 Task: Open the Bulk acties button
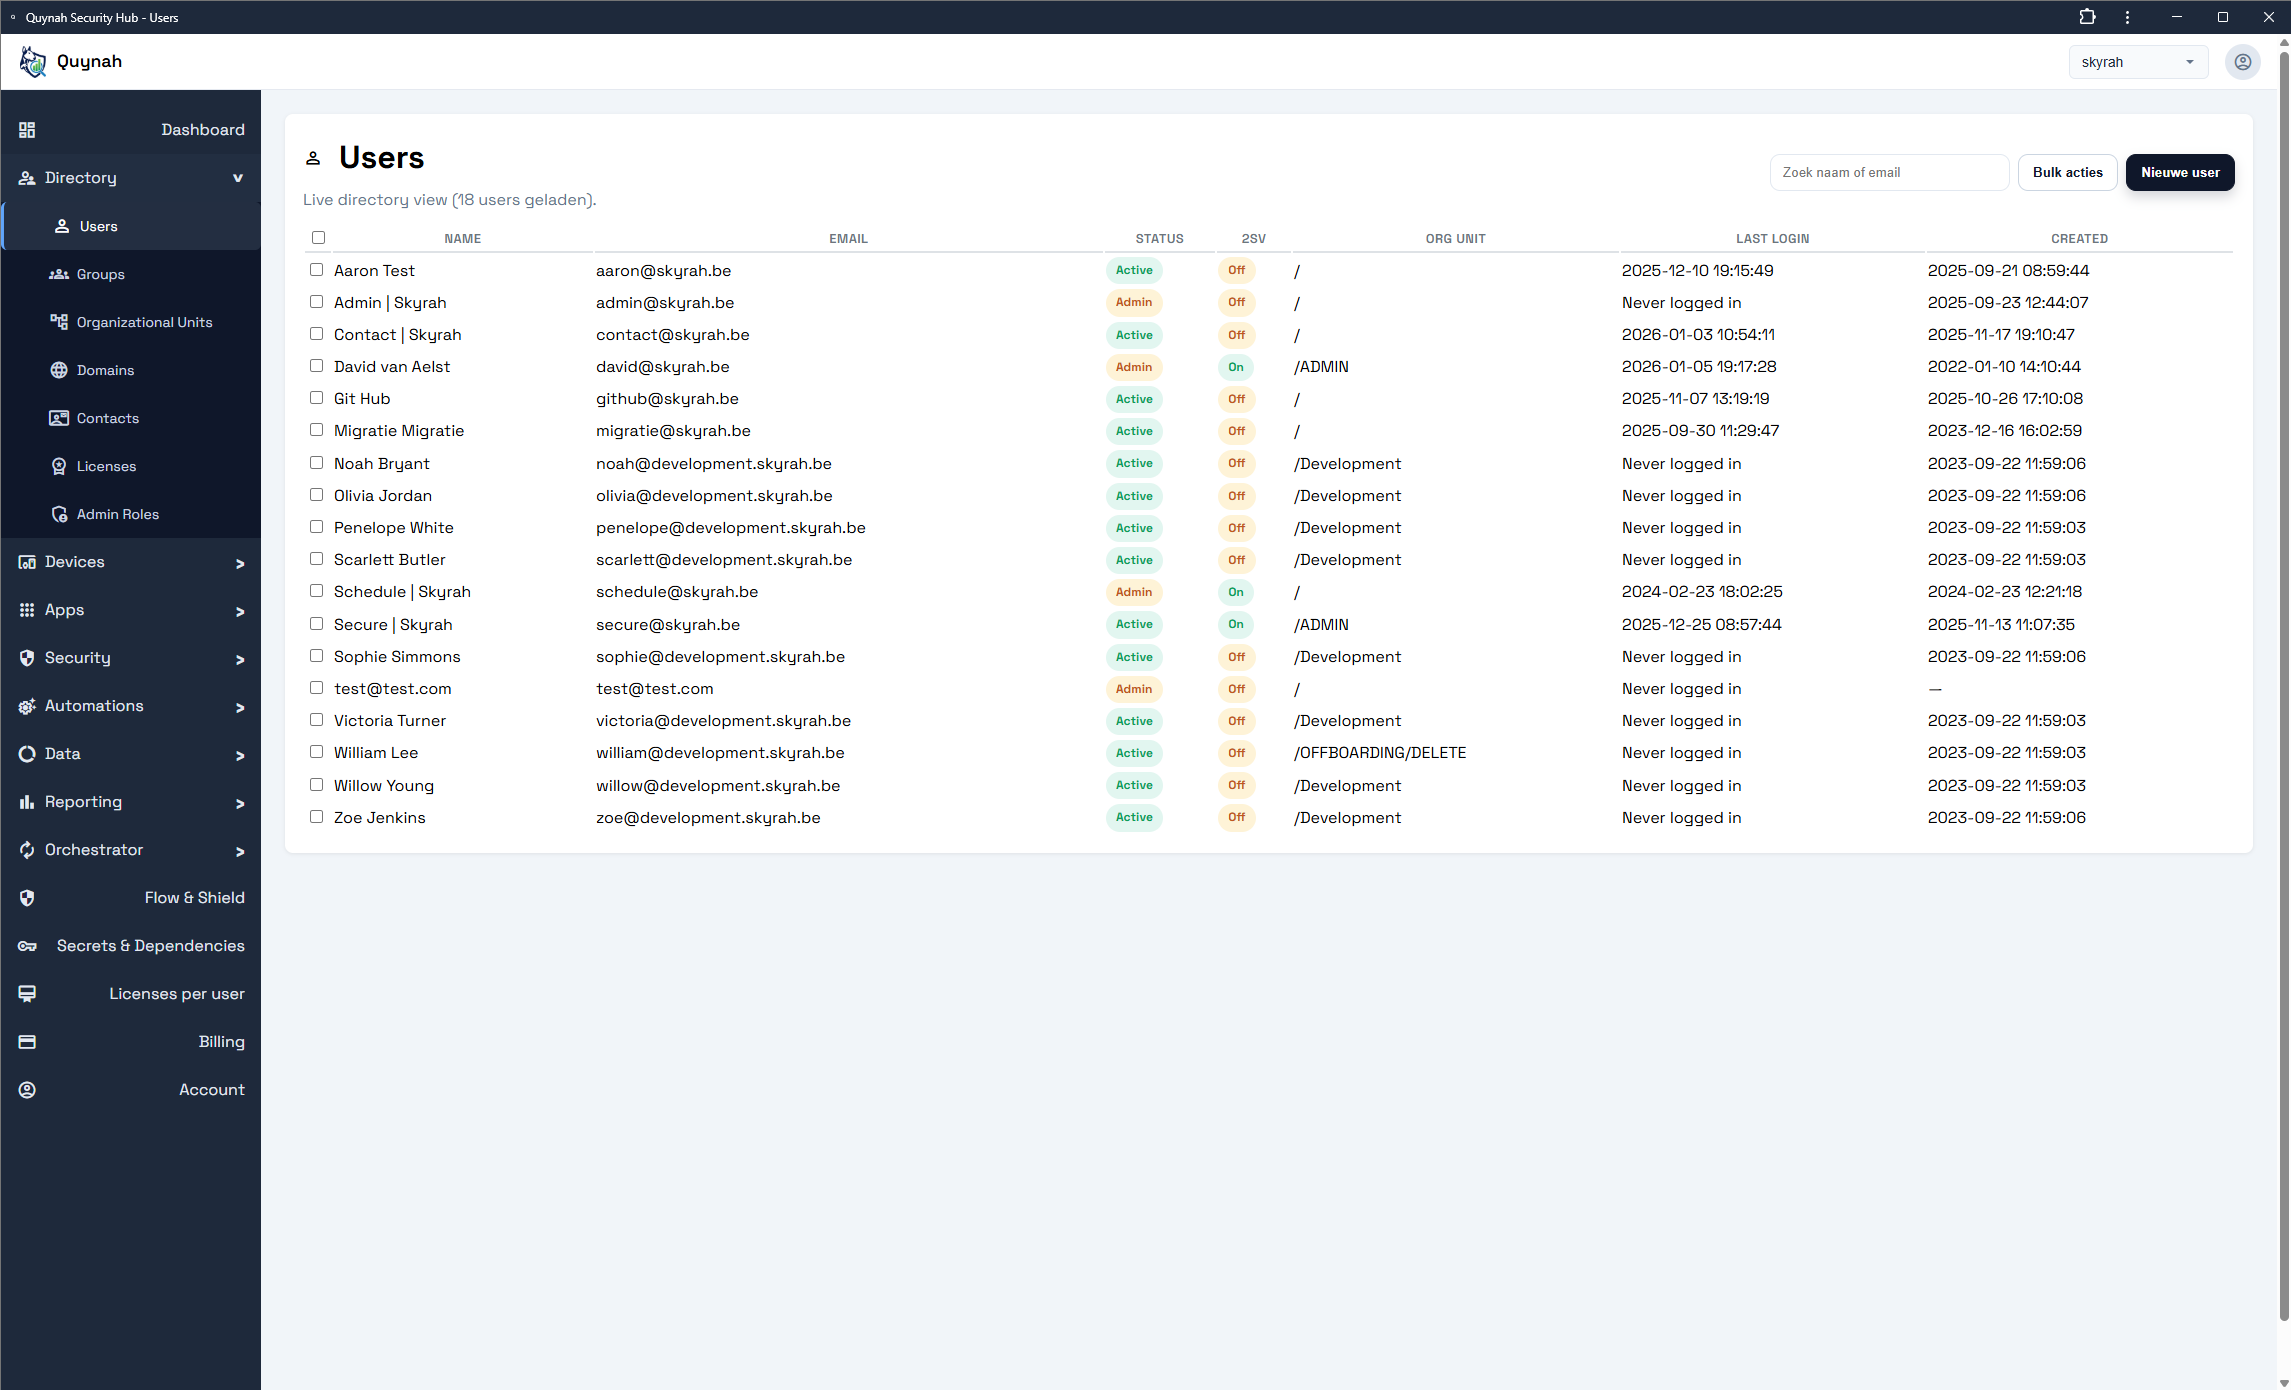tap(2067, 172)
